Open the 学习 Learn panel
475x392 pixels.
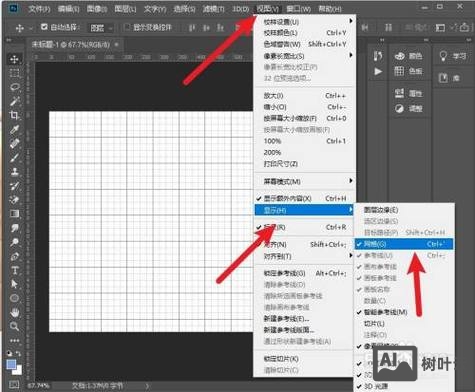click(x=452, y=56)
